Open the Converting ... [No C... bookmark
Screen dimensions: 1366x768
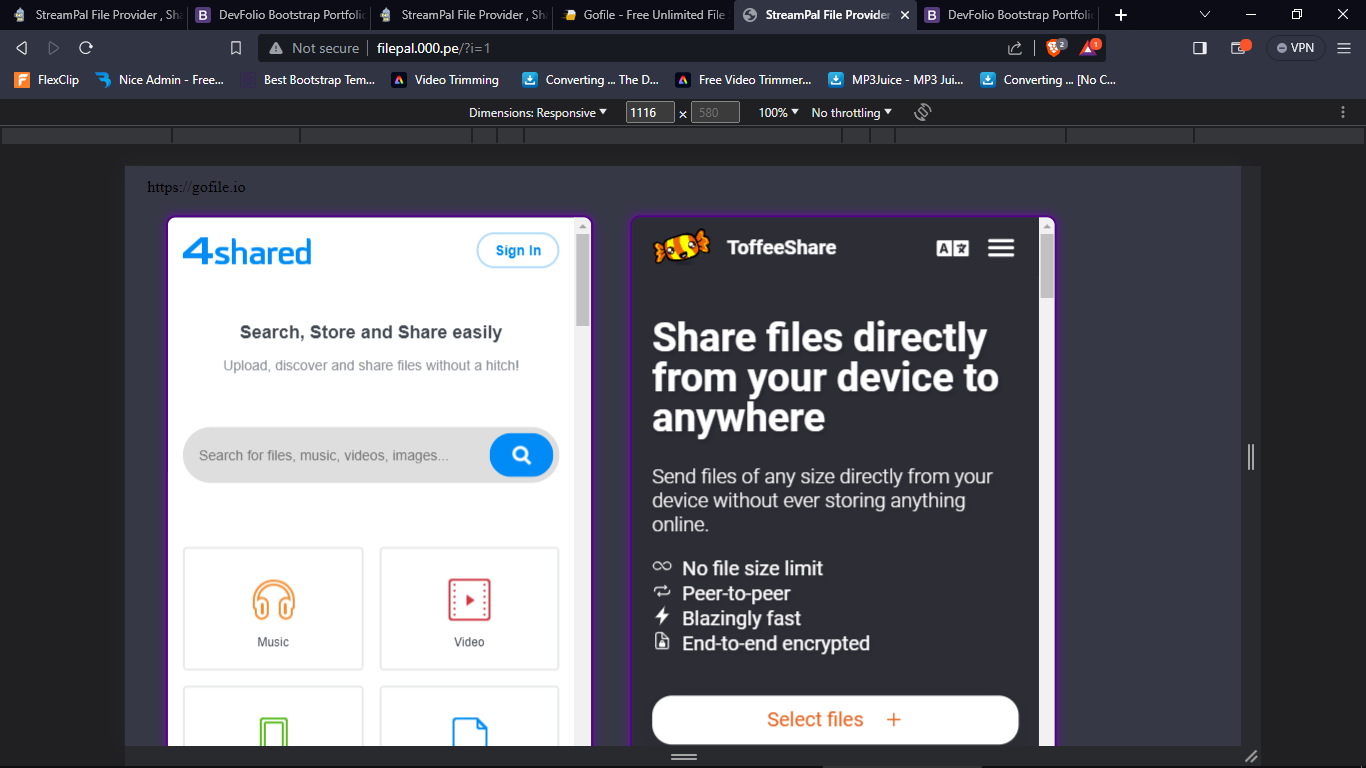click(1048, 80)
